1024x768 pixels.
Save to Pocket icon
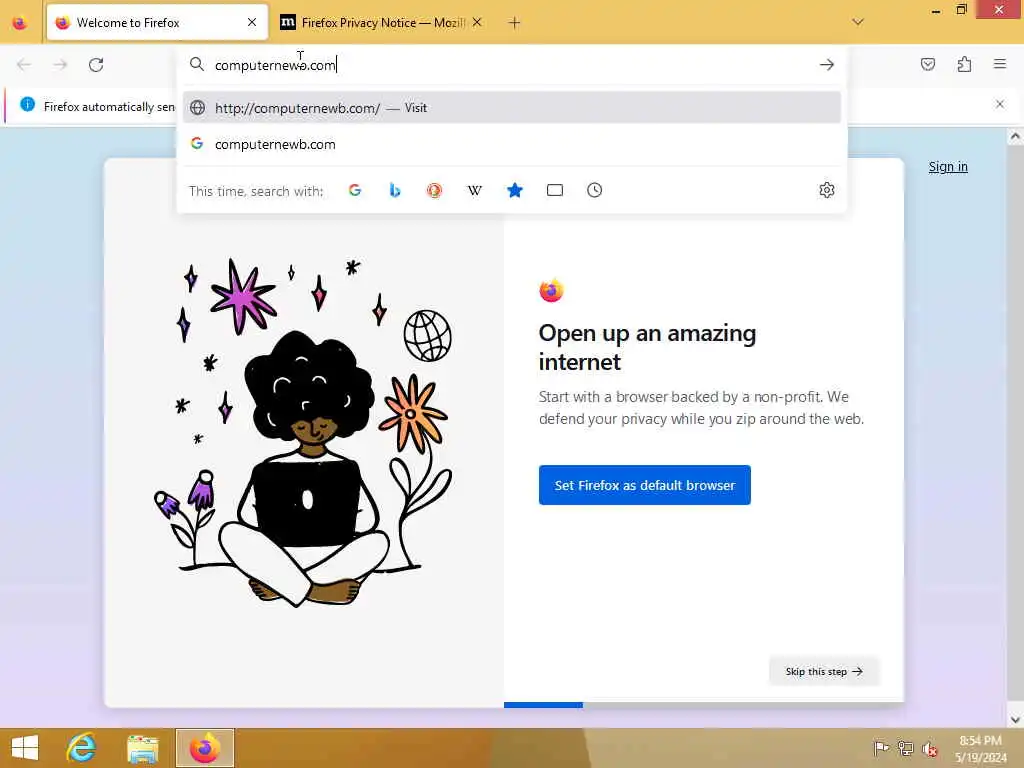[x=928, y=64]
